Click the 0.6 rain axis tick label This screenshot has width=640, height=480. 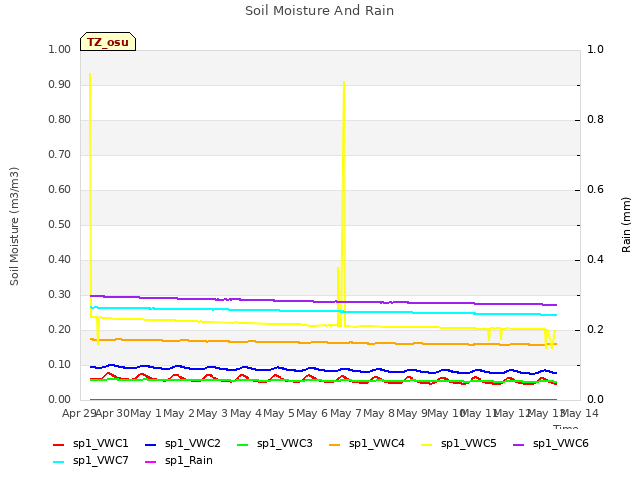pyautogui.click(x=595, y=189)
